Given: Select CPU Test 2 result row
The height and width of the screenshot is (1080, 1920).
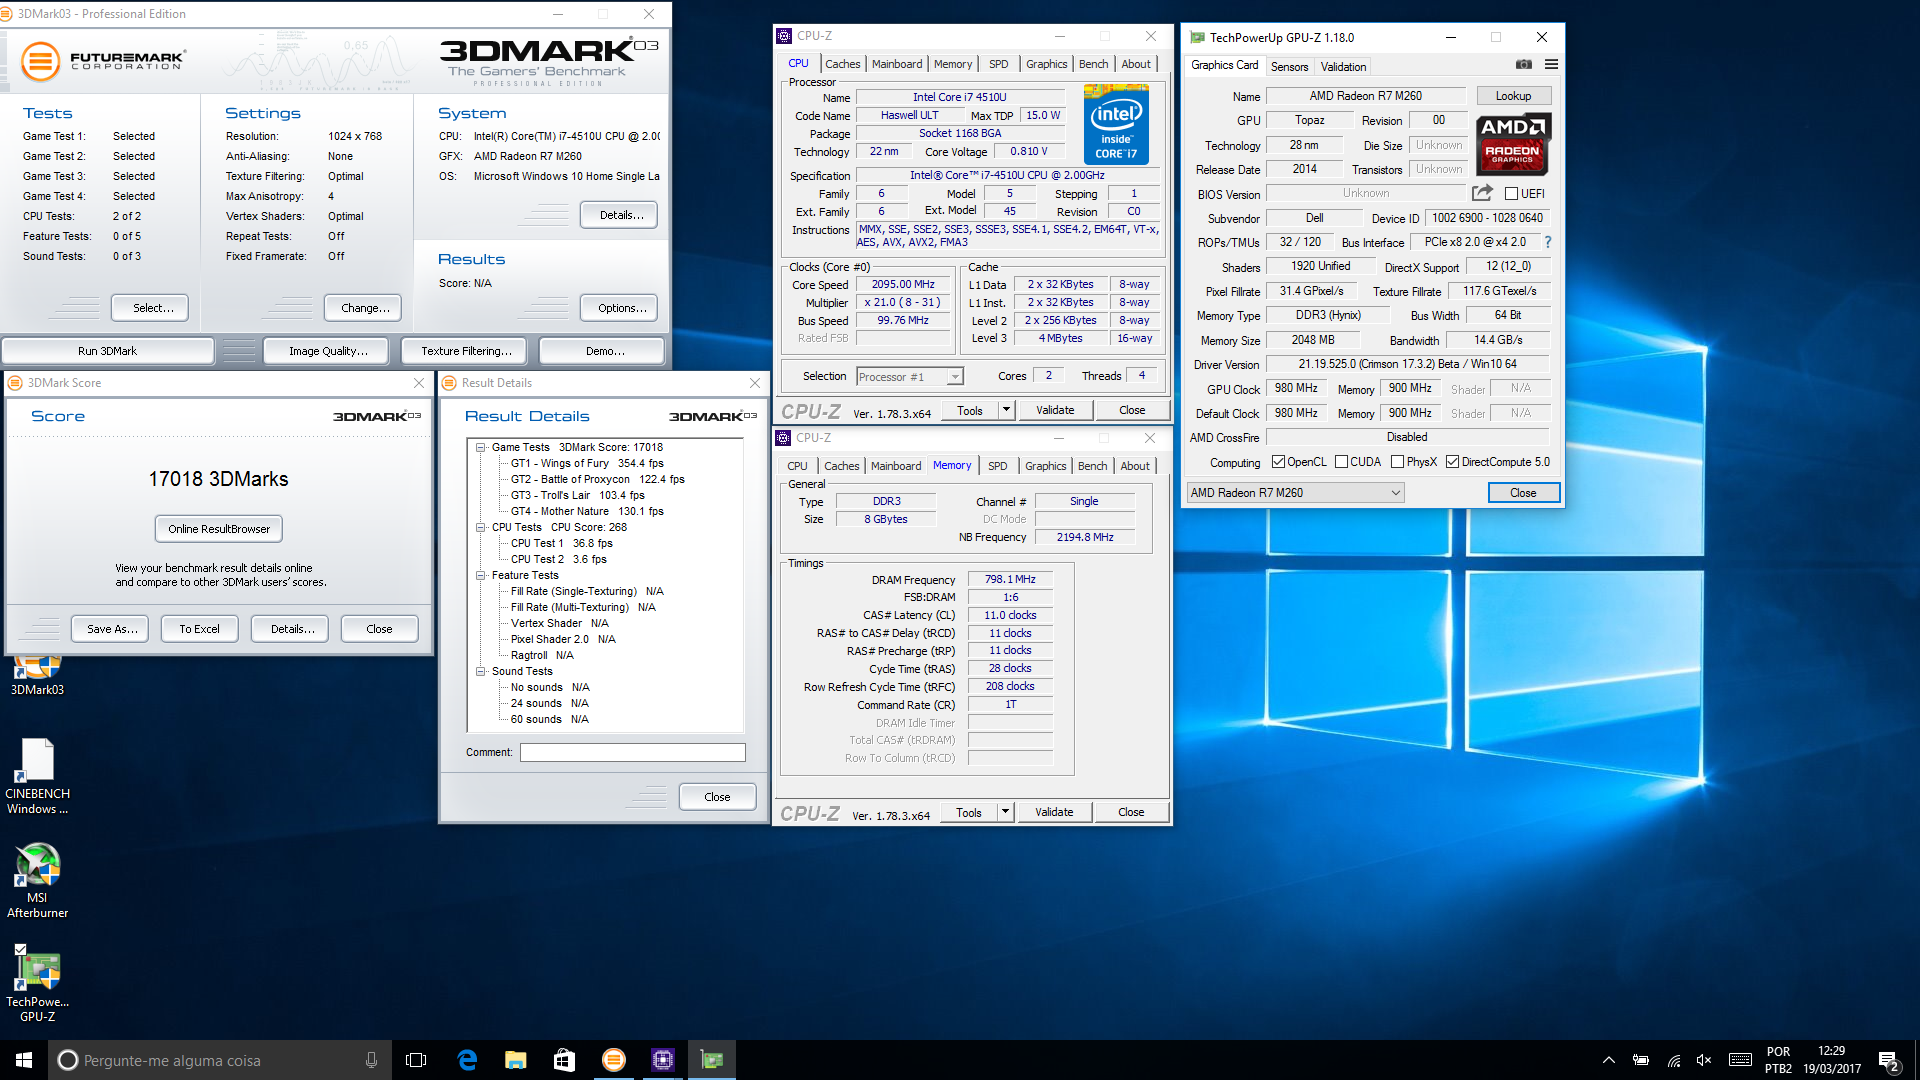Looking at the screenshot, I should click(x=559, y=559).
